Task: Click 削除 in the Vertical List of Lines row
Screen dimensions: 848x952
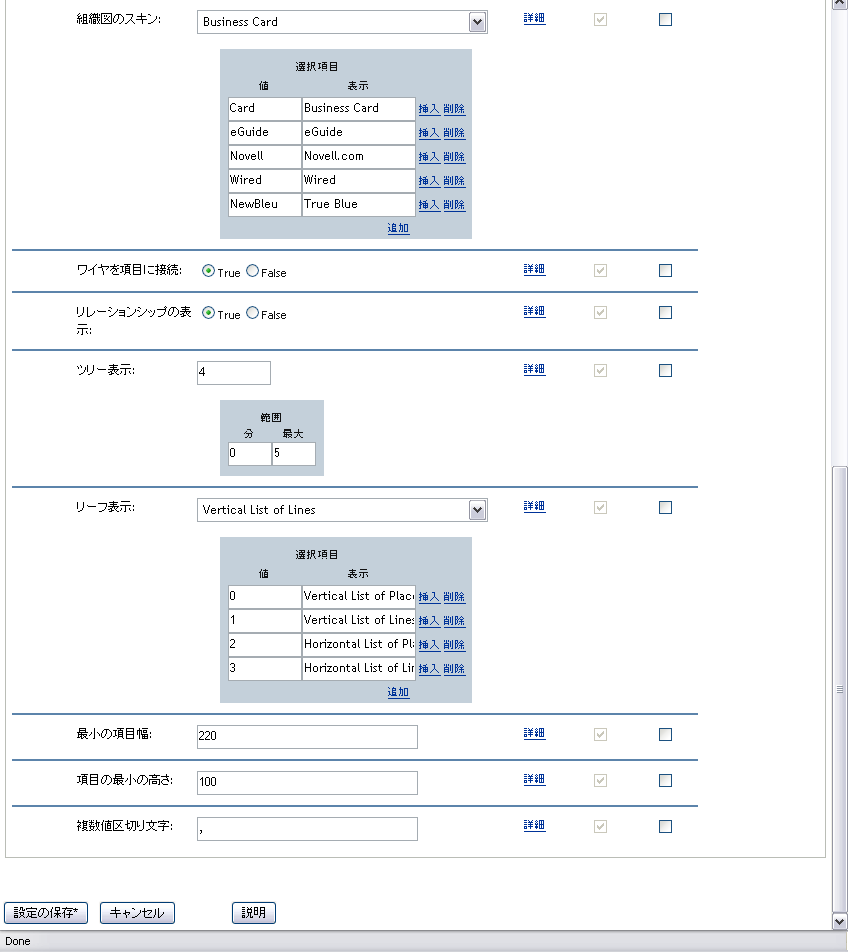Action: (x=454, y=620)
